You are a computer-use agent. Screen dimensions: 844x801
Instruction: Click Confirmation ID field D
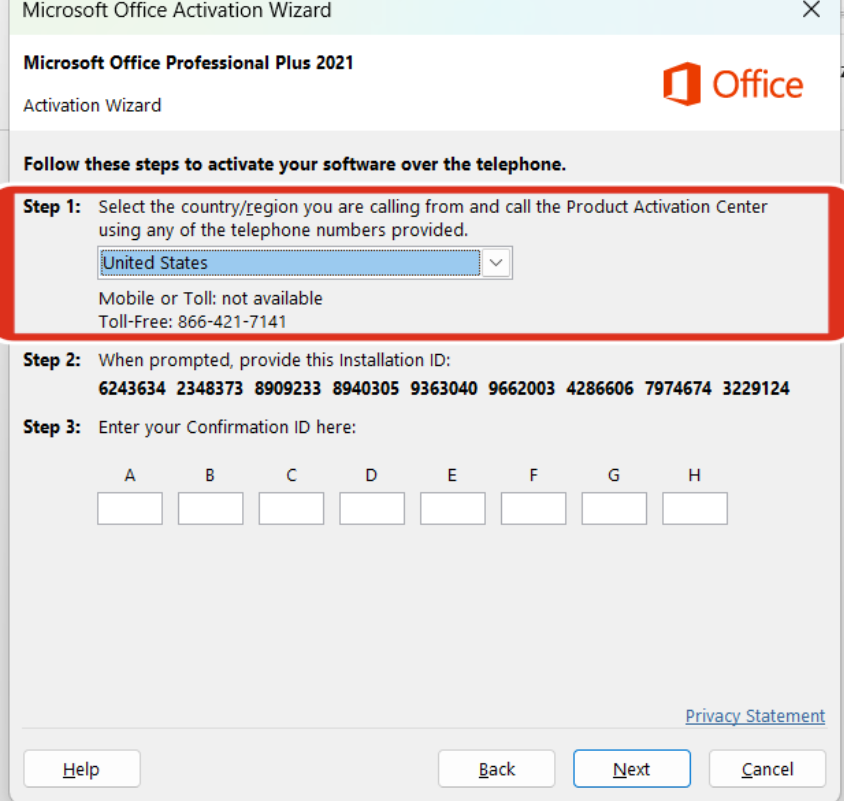(x=372, y=508)
